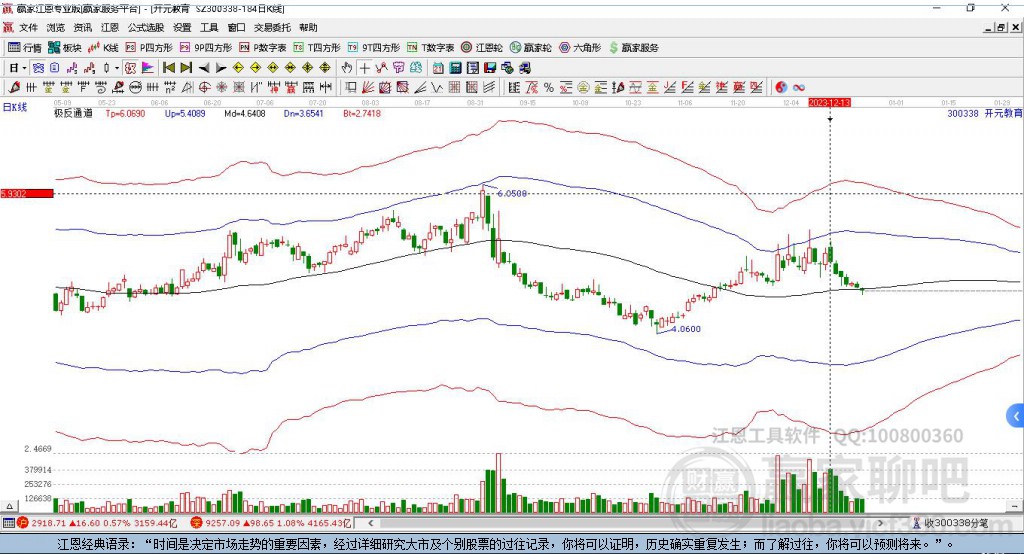Image resolution: width=1024 pixels, height=554 pixels.
Task: Click horizontal scrollbar left arrow
Action: point(370,523)
